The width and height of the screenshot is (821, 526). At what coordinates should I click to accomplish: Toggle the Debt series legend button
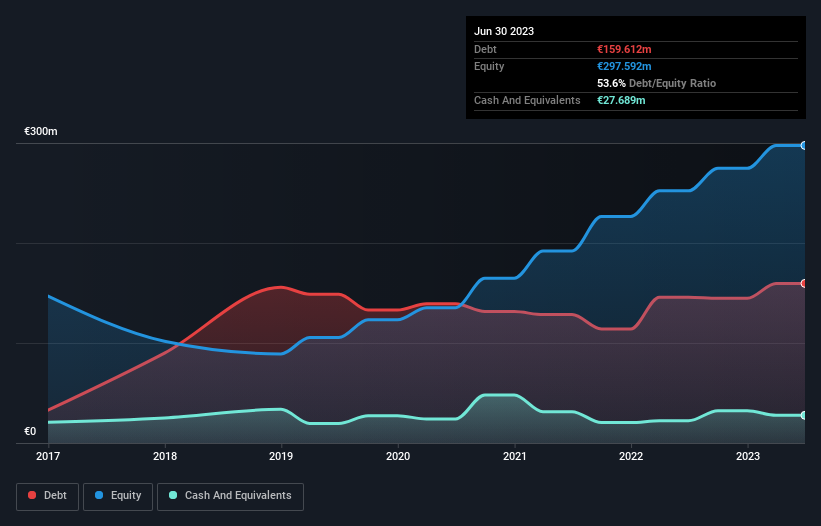47,496
